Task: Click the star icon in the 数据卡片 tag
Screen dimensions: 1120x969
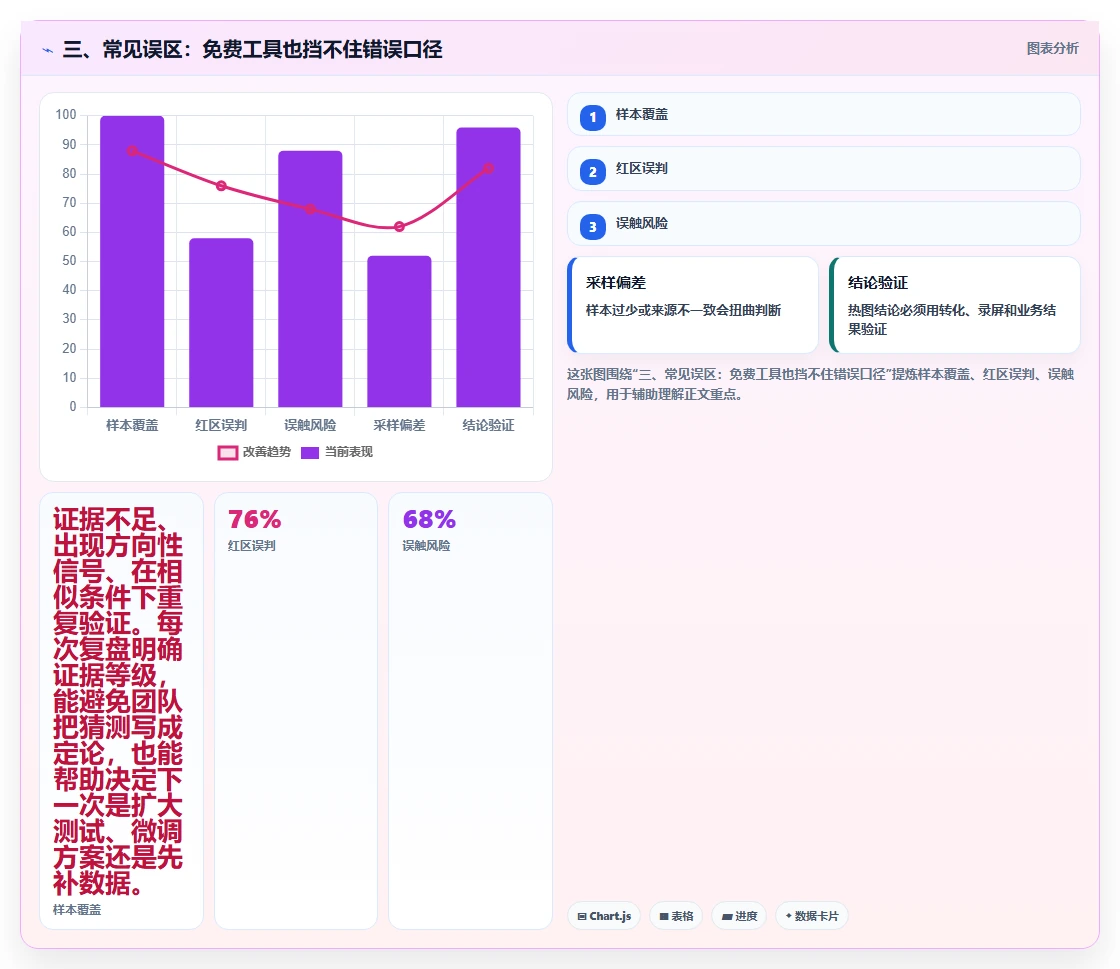Action: click(789, 915)
